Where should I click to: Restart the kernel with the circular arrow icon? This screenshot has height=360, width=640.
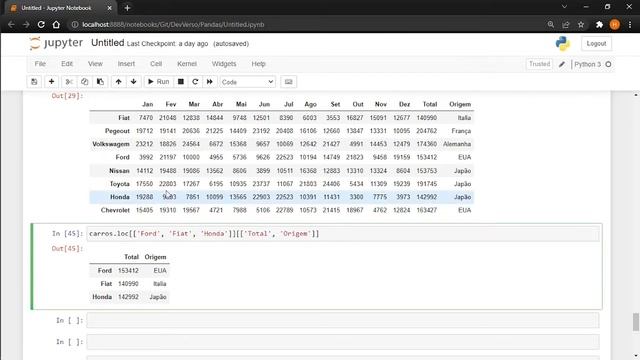click(x=195, y=82)
